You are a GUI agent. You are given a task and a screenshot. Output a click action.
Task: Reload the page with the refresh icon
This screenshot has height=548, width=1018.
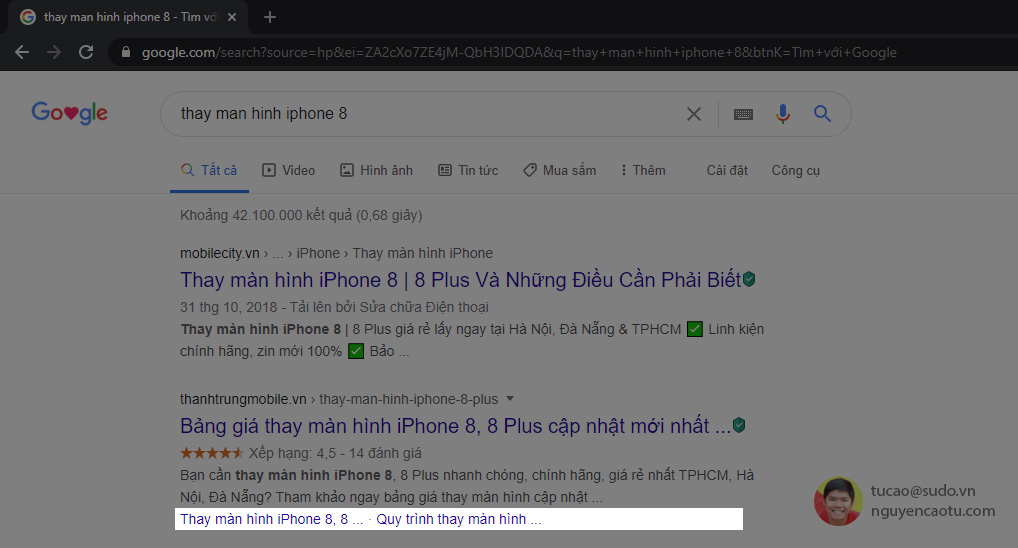[x=86, y=52]
